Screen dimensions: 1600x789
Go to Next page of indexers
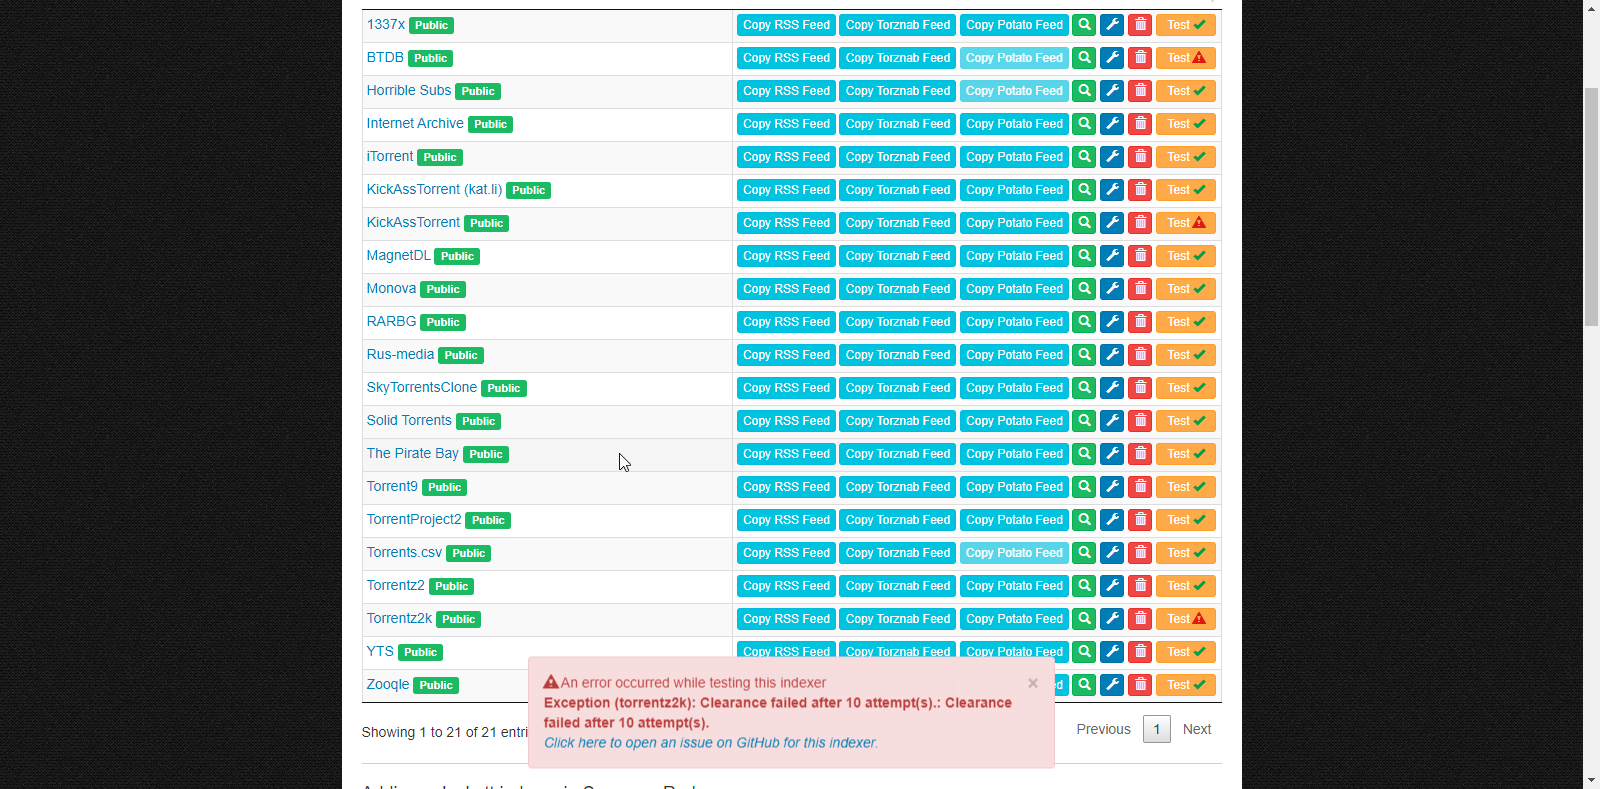click(x=1196, y=729)
